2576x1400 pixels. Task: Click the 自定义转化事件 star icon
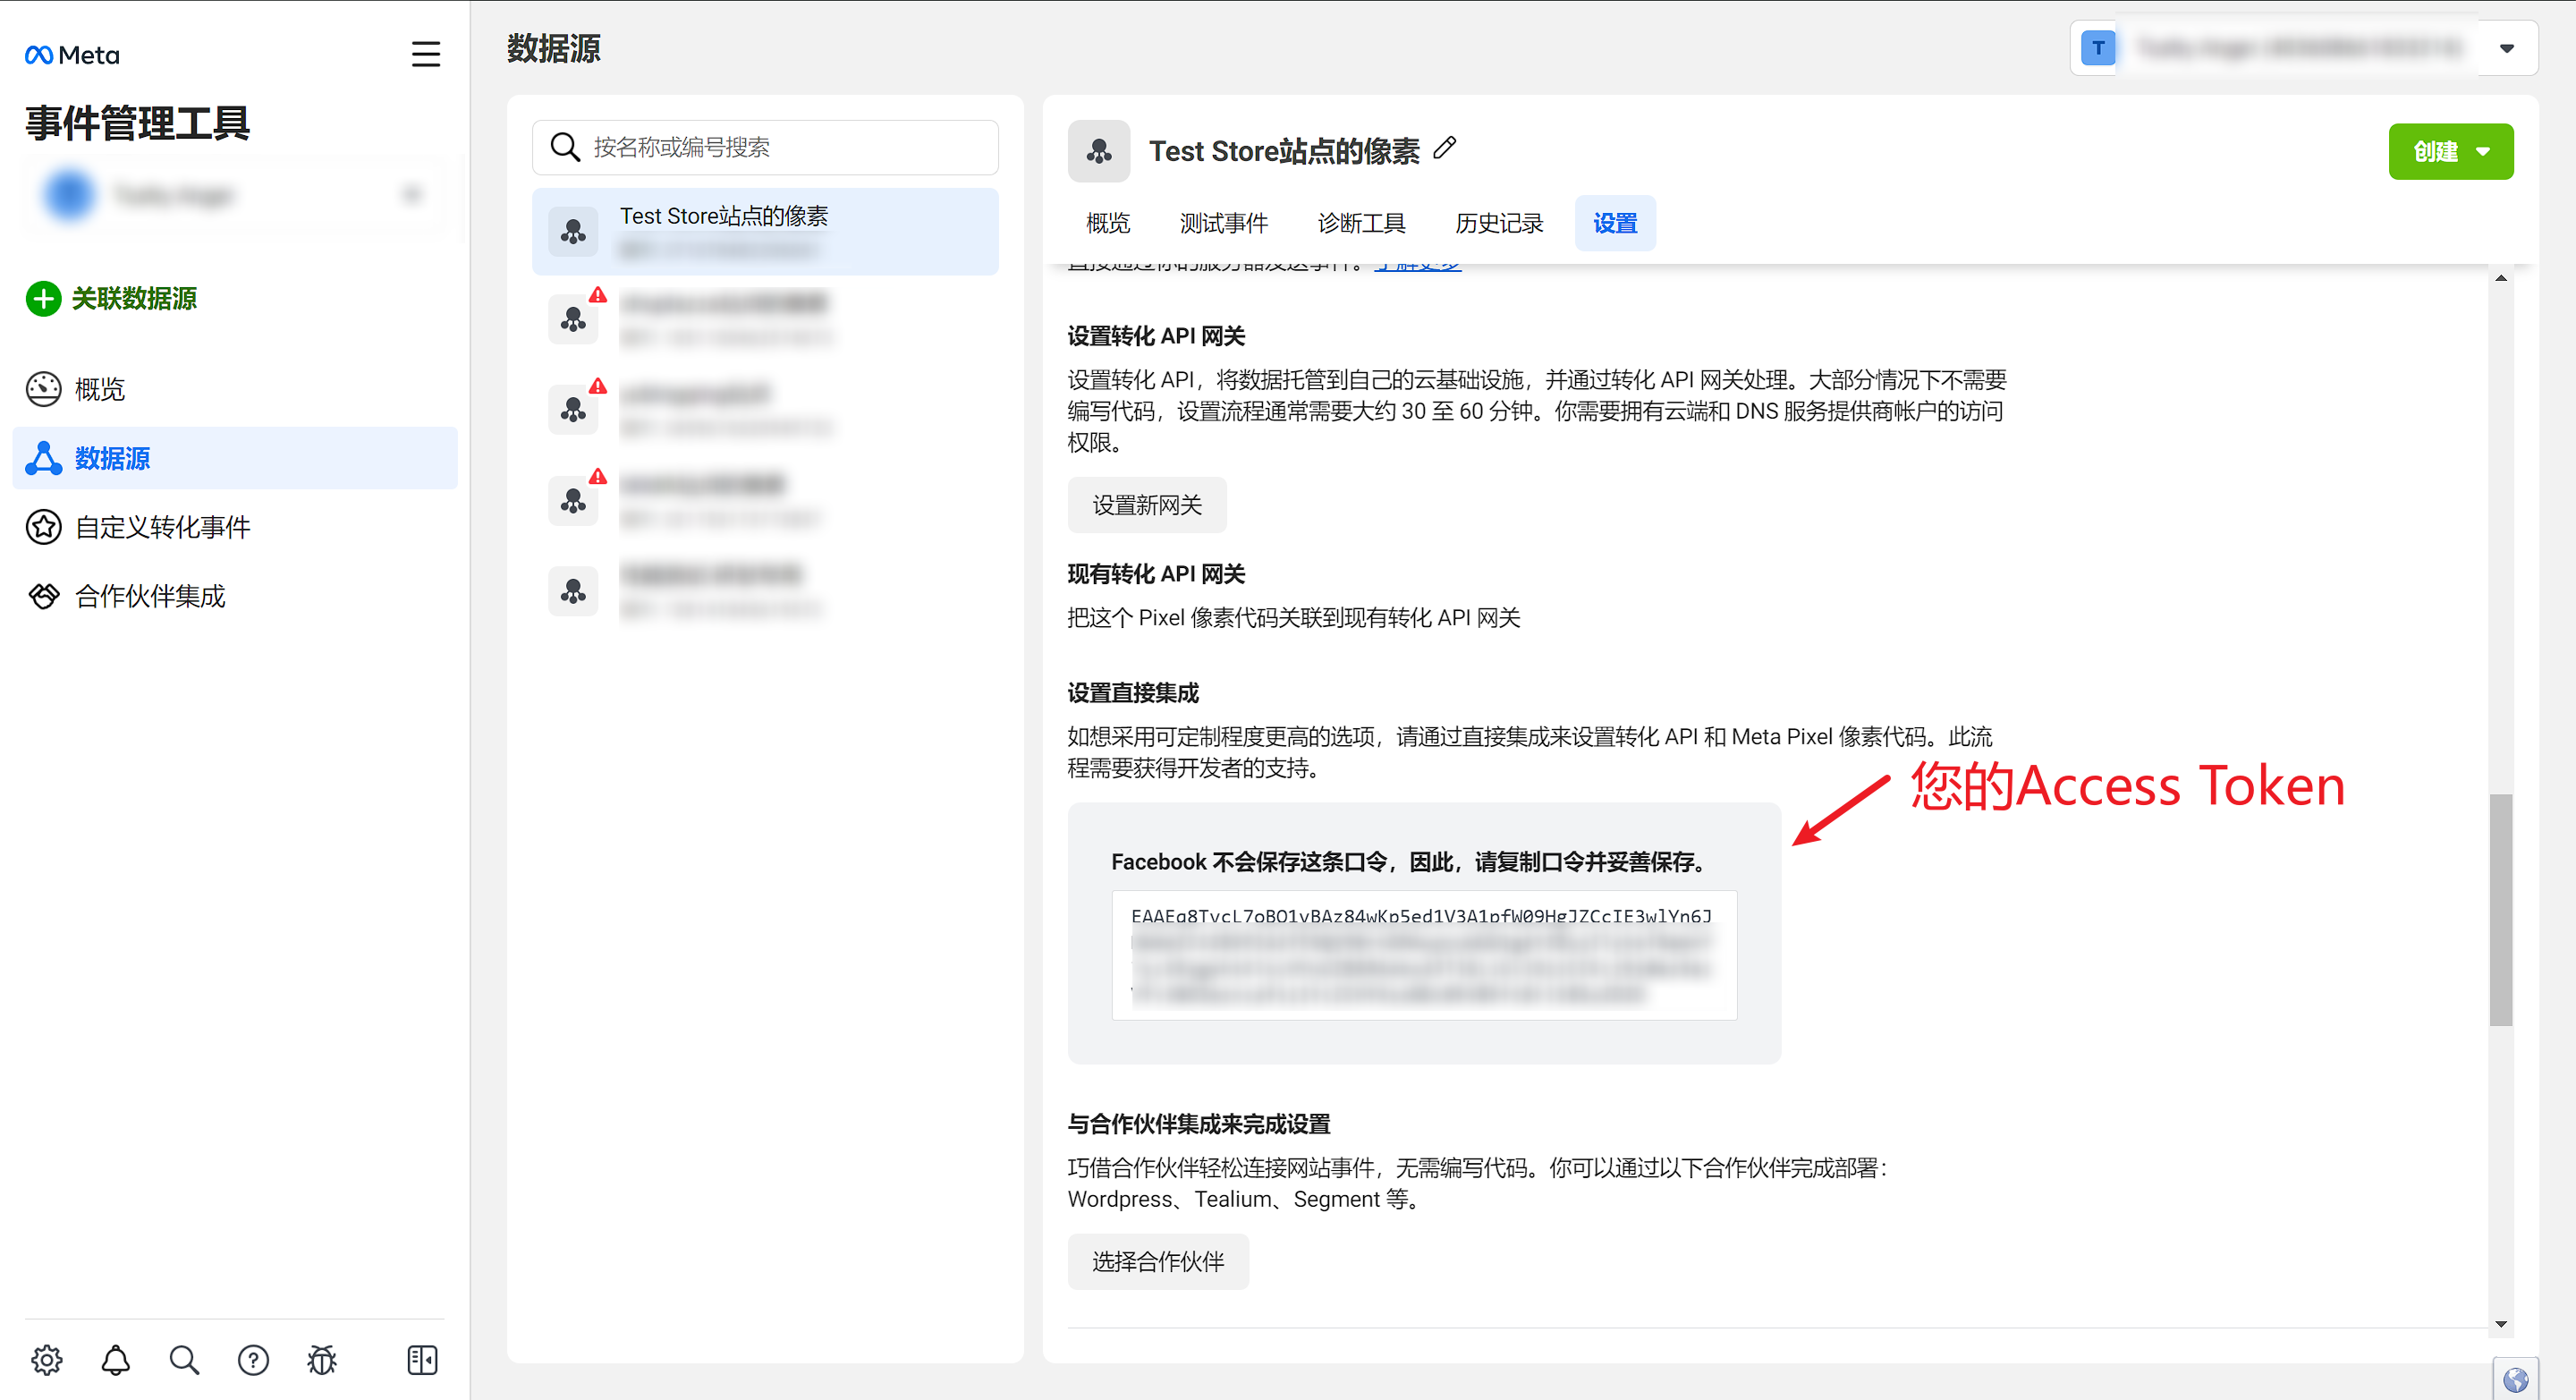pos(43,527)
